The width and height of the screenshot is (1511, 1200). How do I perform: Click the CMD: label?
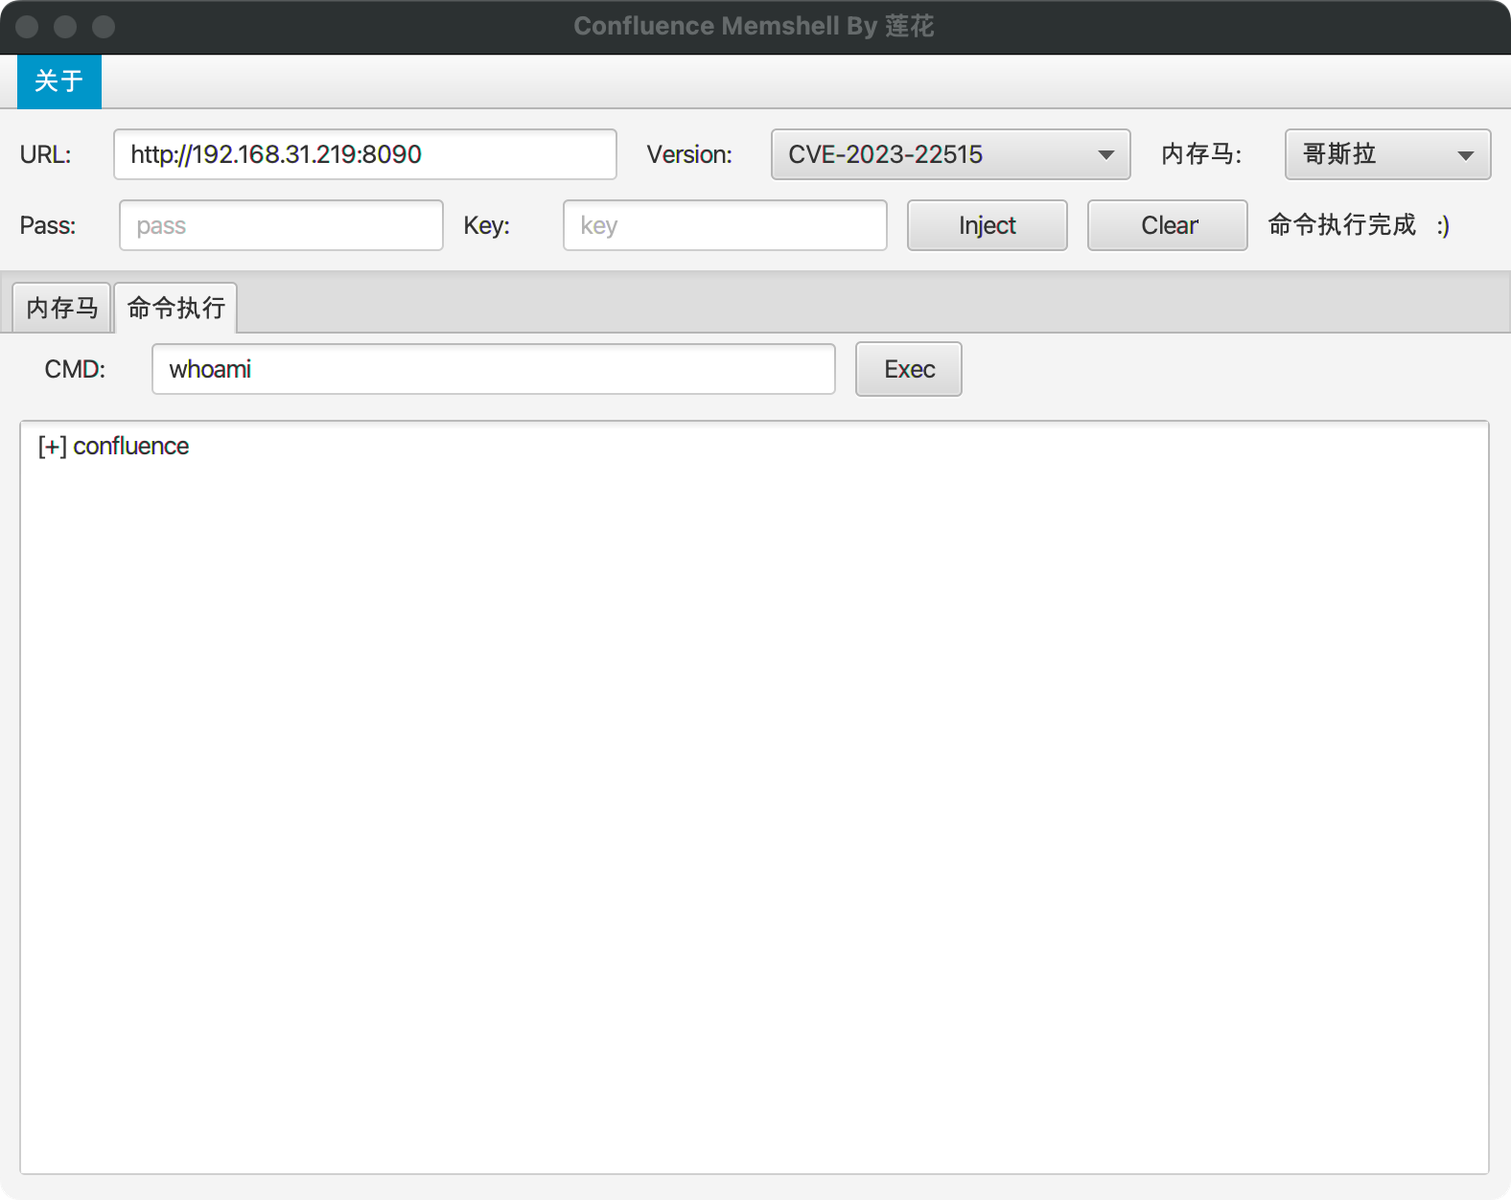75,369
